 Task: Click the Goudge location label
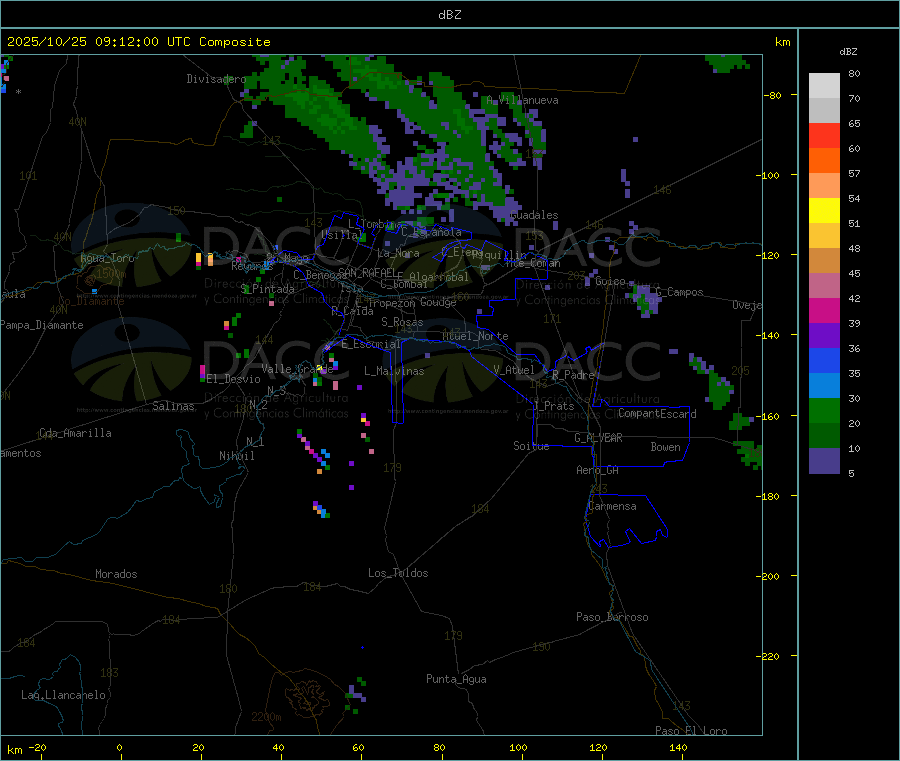tap(438, 302)
